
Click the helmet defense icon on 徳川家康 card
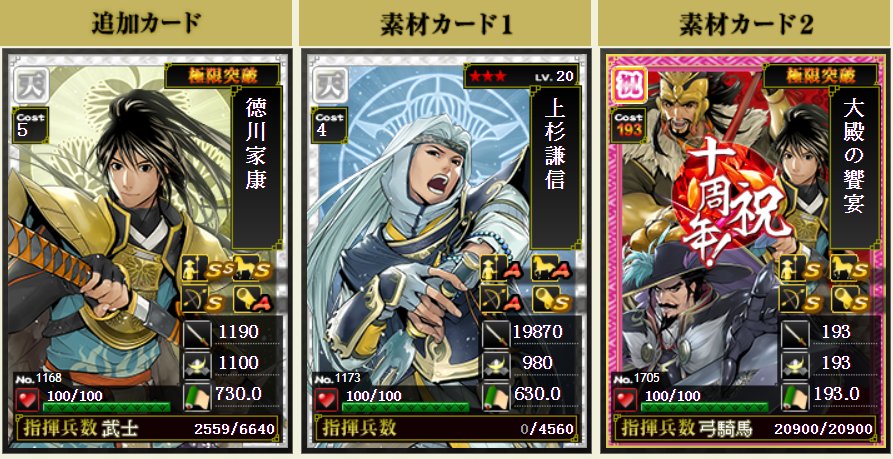pos(196,365)
